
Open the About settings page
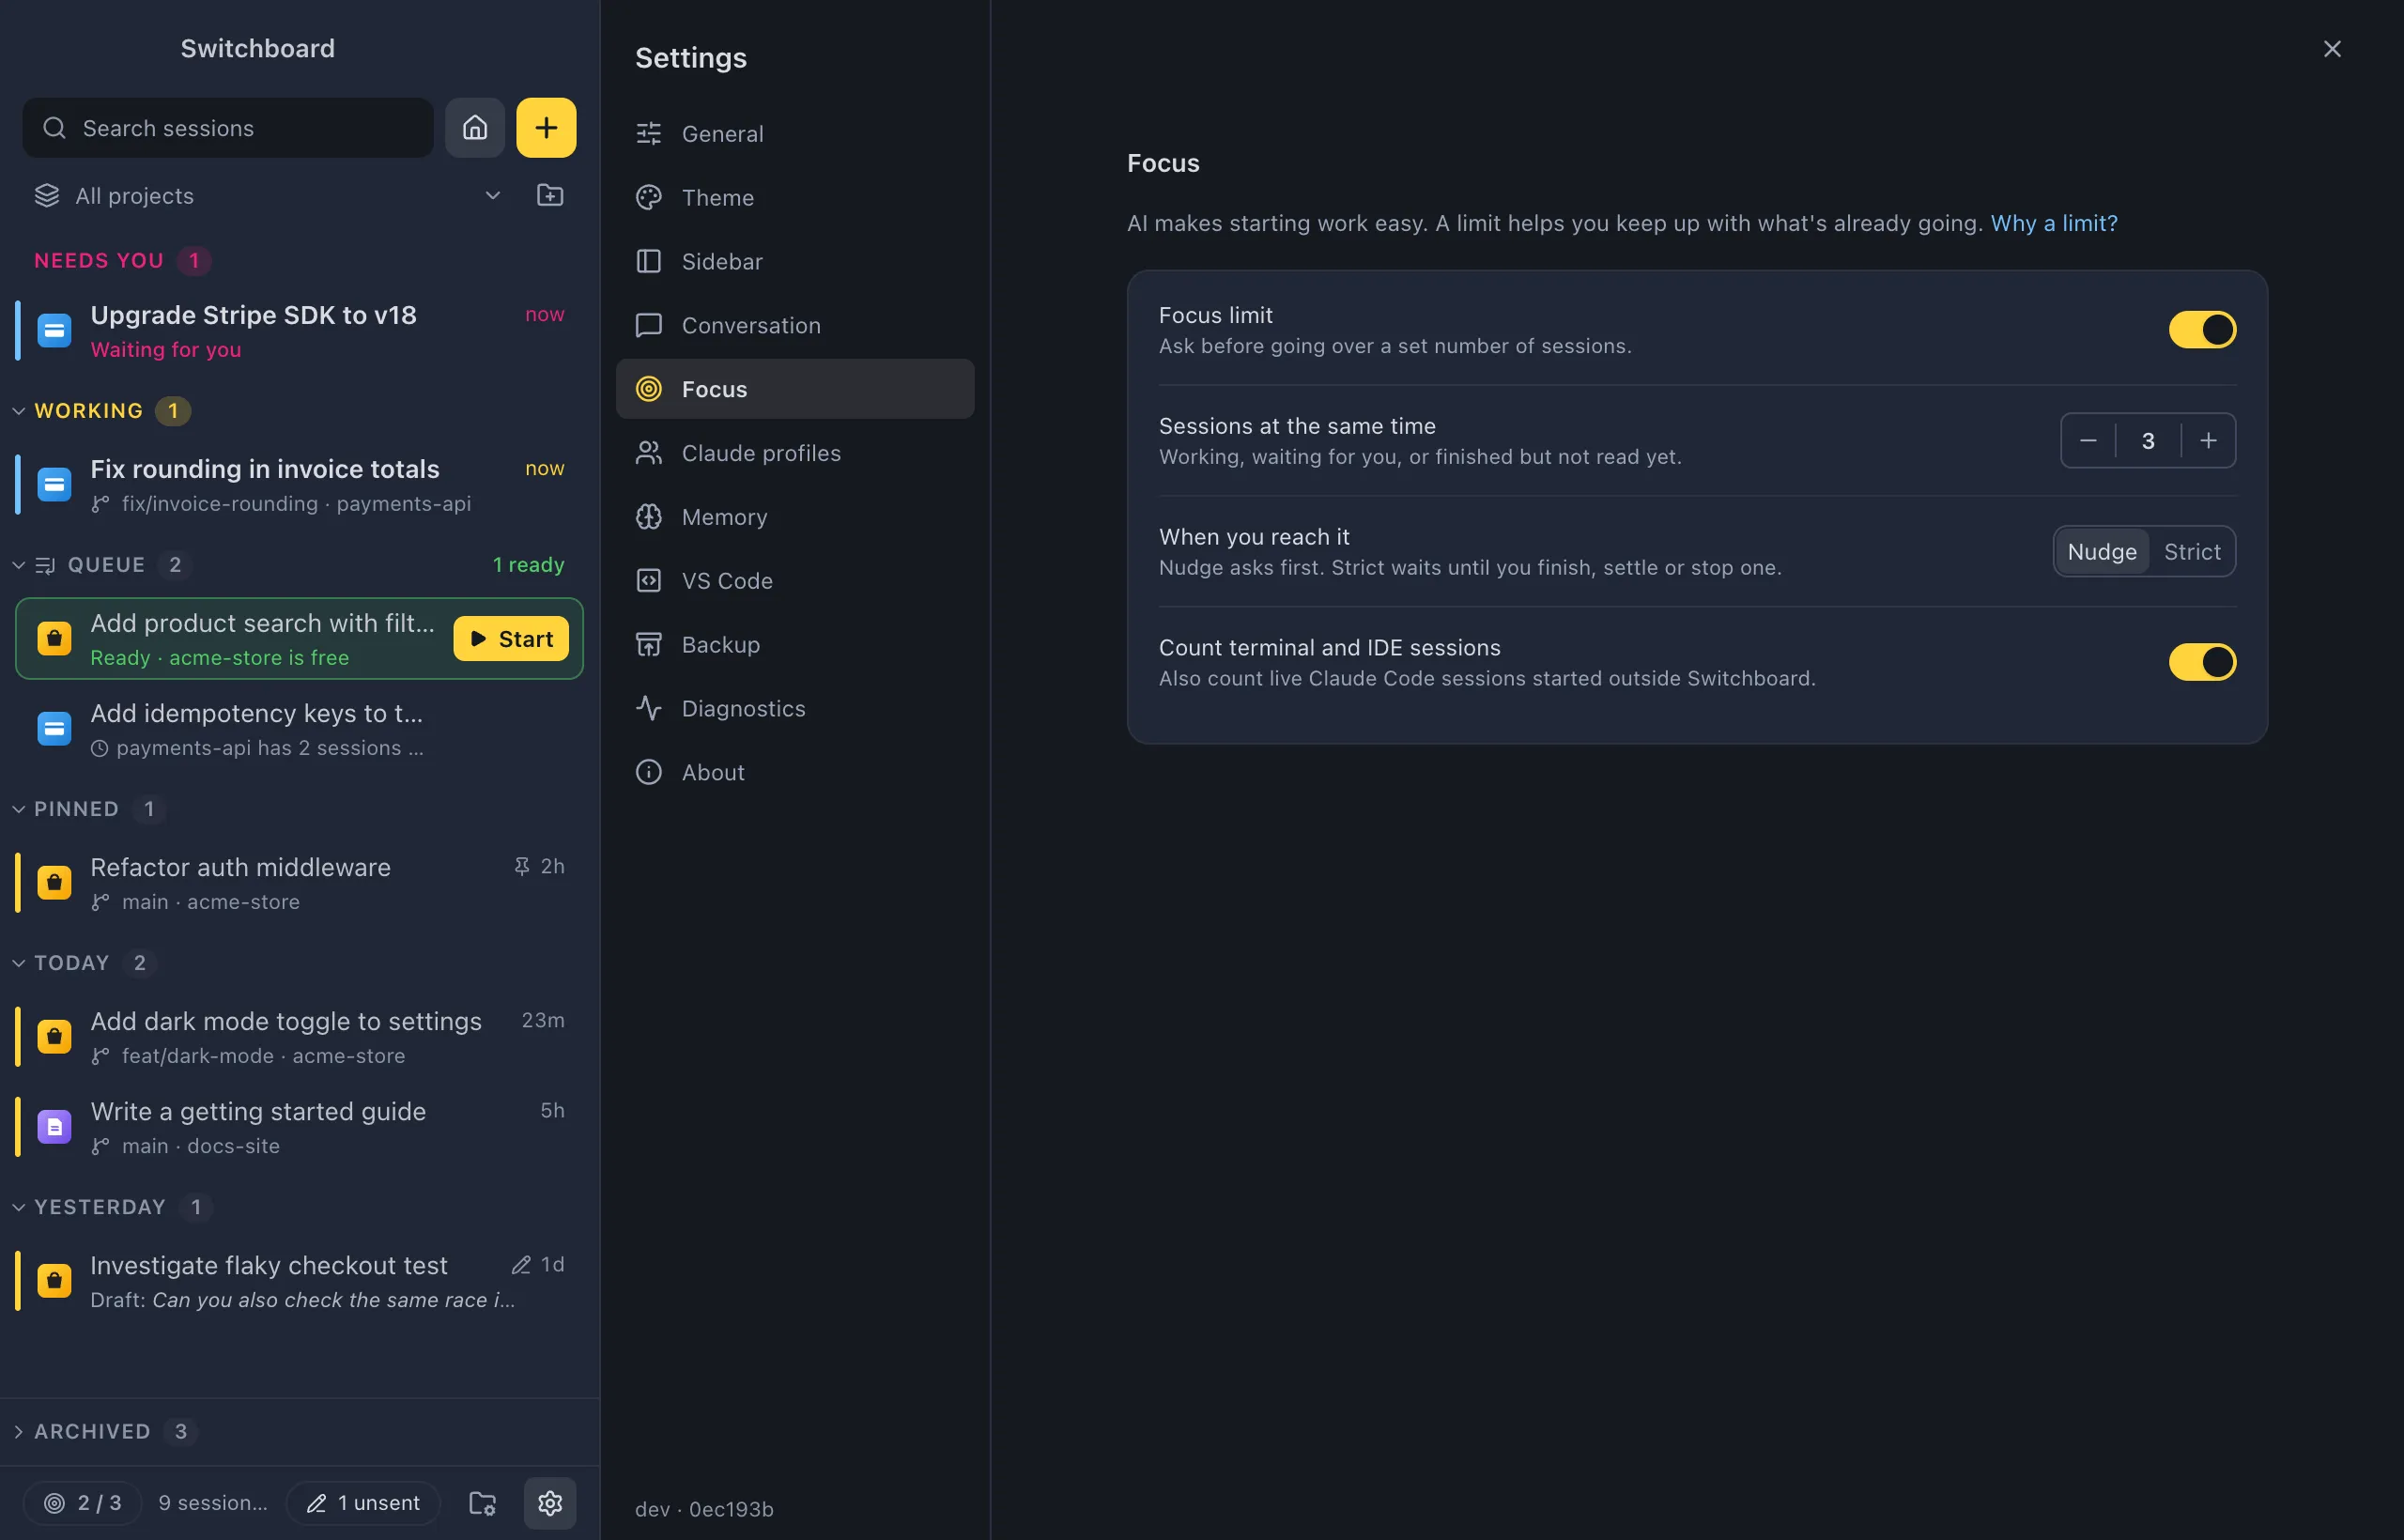(795, 773)
